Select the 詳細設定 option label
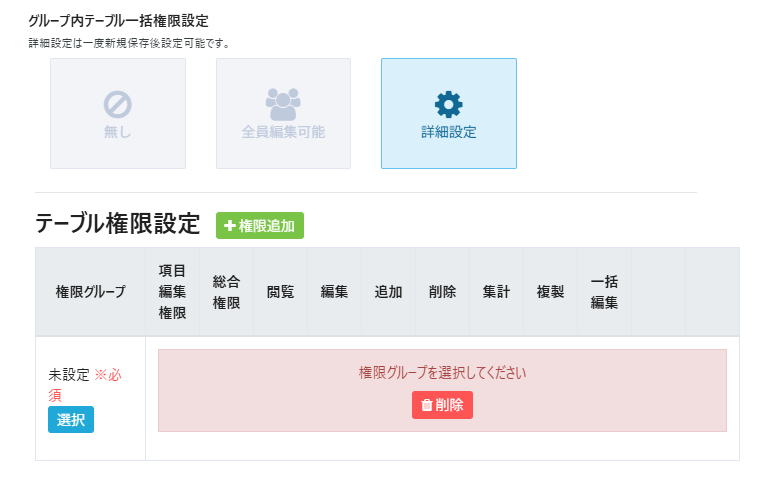The height and width of the screenshot is (477, 769). (x=449, y=131)
